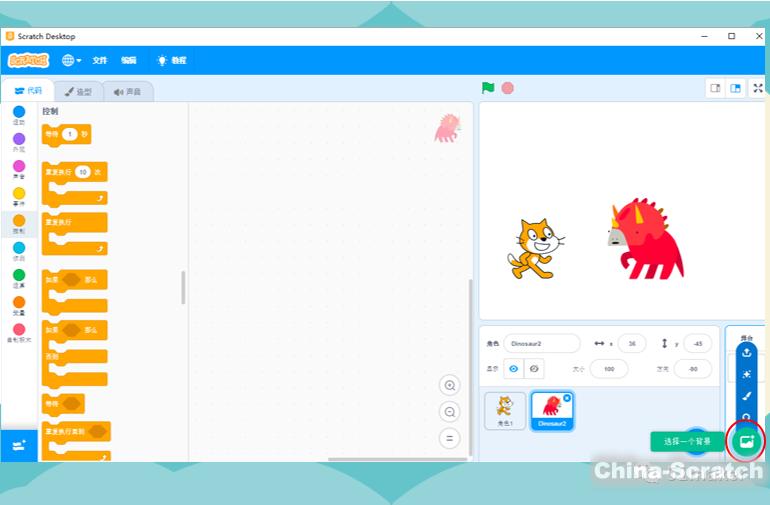Select the cat sprite thumbnail

point(505,409)
